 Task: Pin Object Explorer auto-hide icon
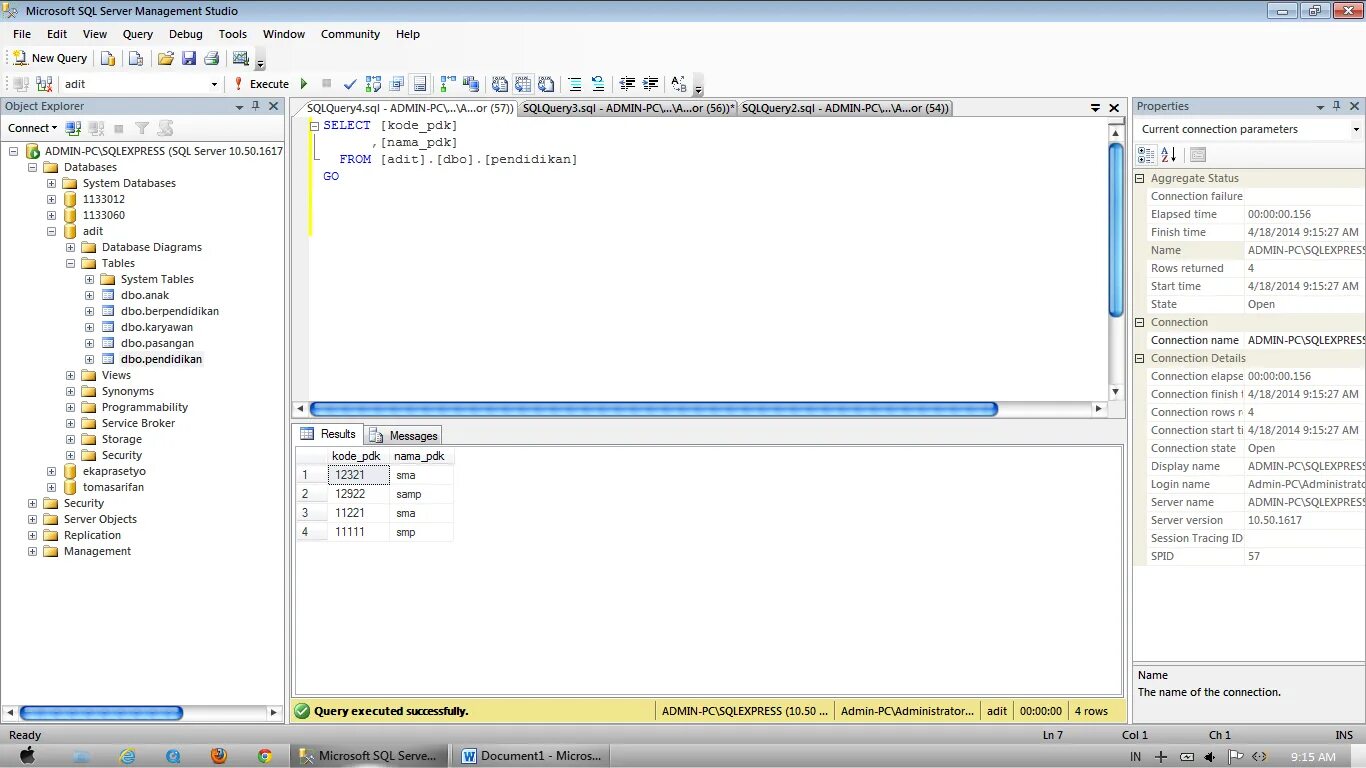click(x=255, y=106)
